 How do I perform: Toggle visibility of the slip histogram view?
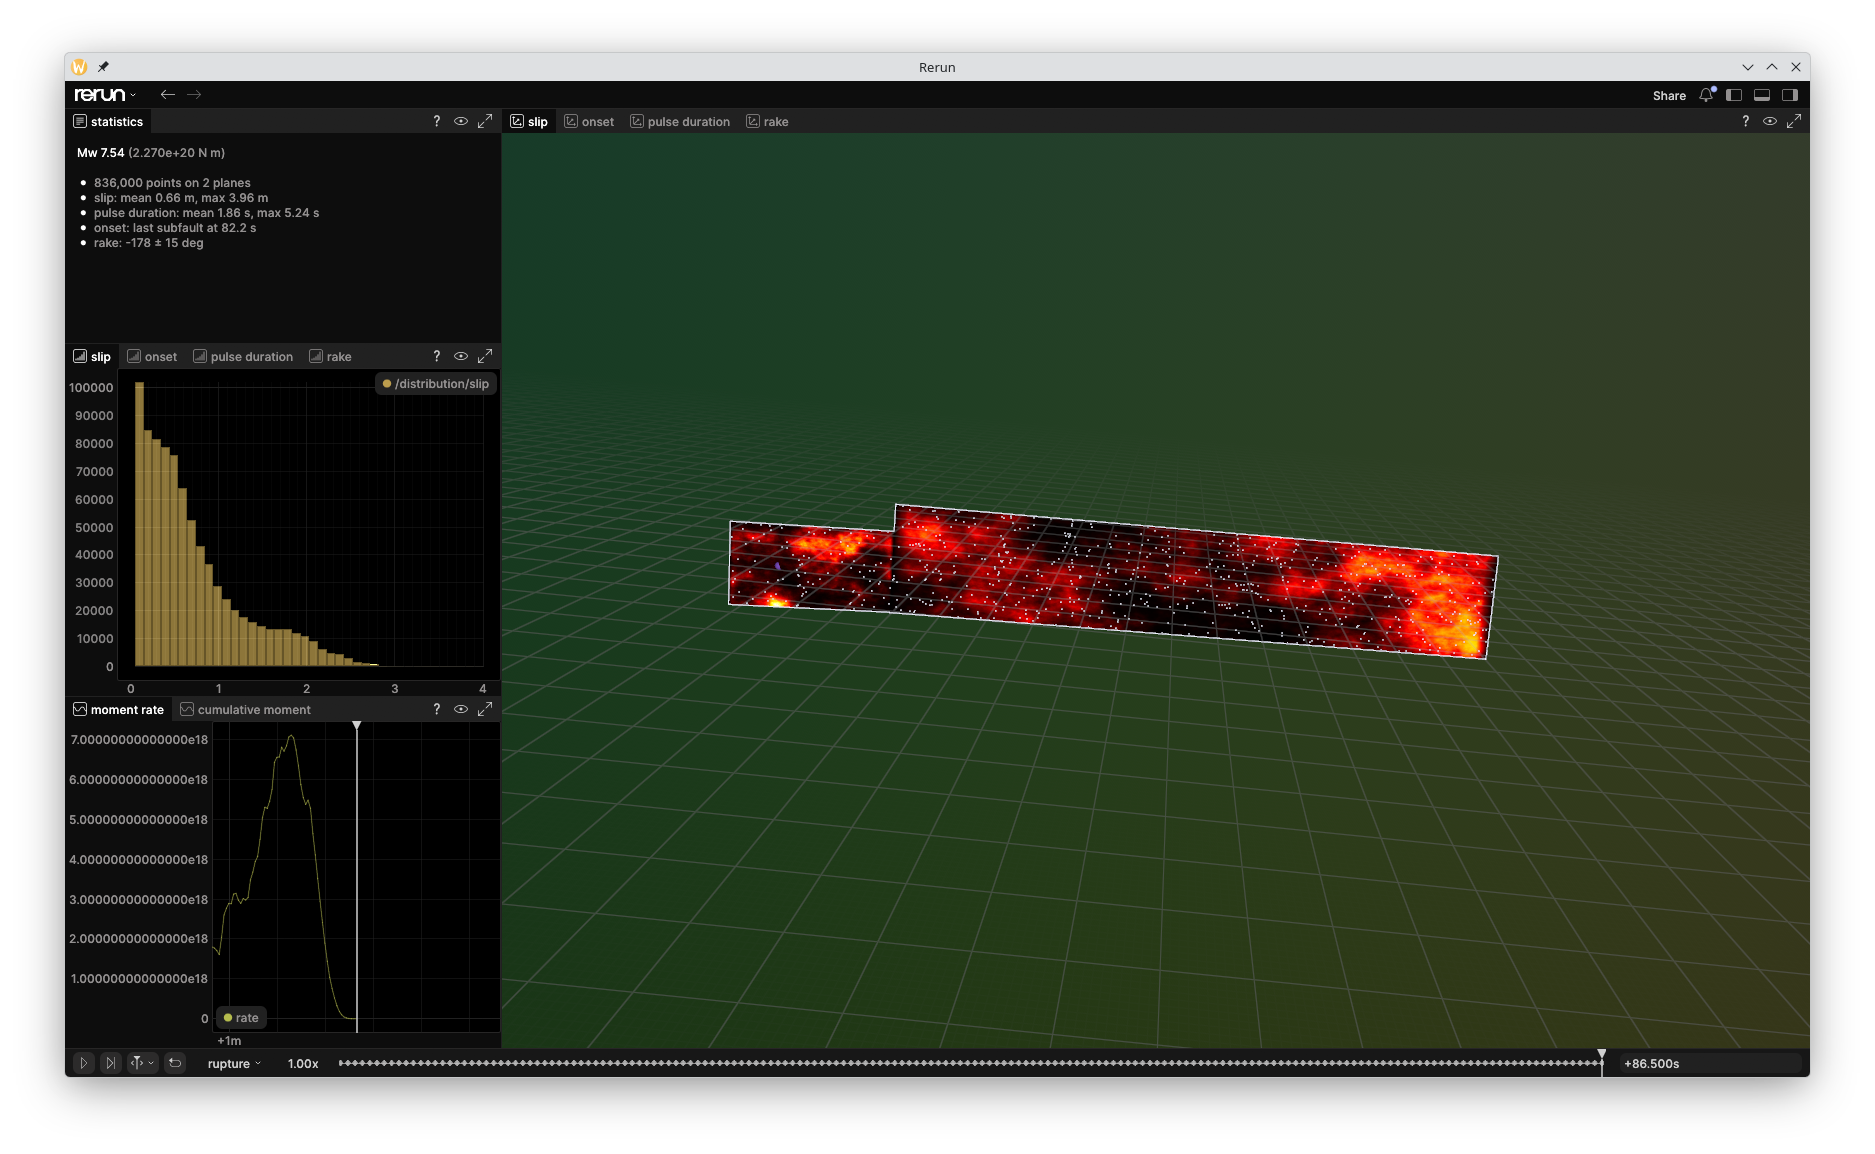click(461, 356)
